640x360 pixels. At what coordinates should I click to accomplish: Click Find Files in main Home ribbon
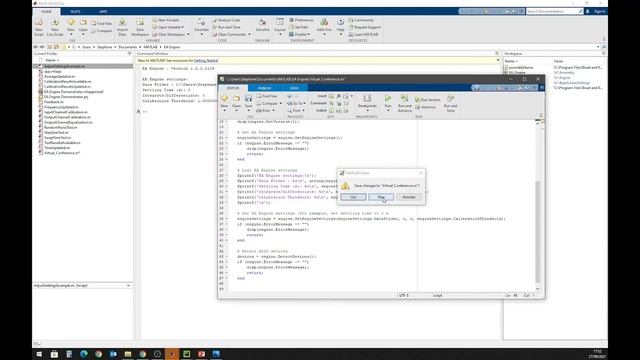[x=102, y=24]
